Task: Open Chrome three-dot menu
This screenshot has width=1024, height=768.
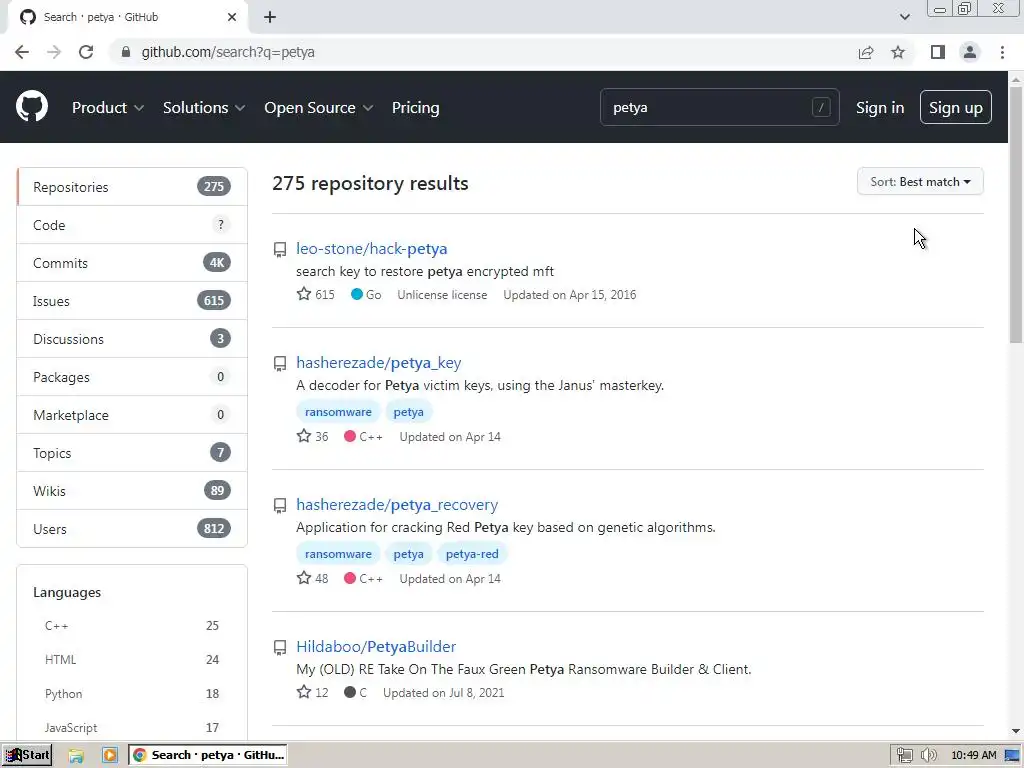Action: (1002, 52)
